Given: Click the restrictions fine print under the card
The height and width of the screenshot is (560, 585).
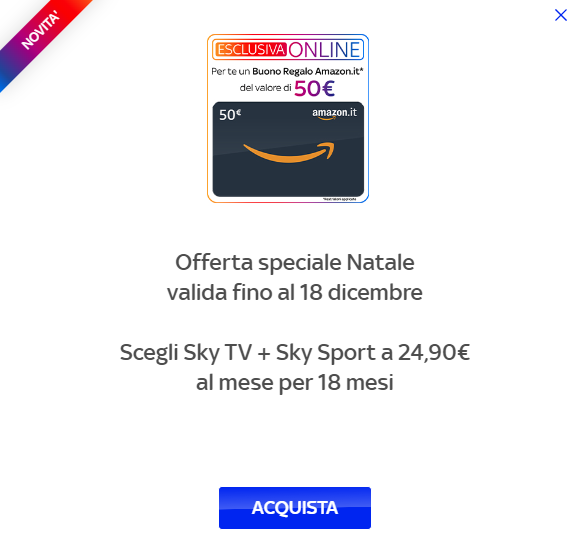Looking at the screenshot, I should pos(340,199).
